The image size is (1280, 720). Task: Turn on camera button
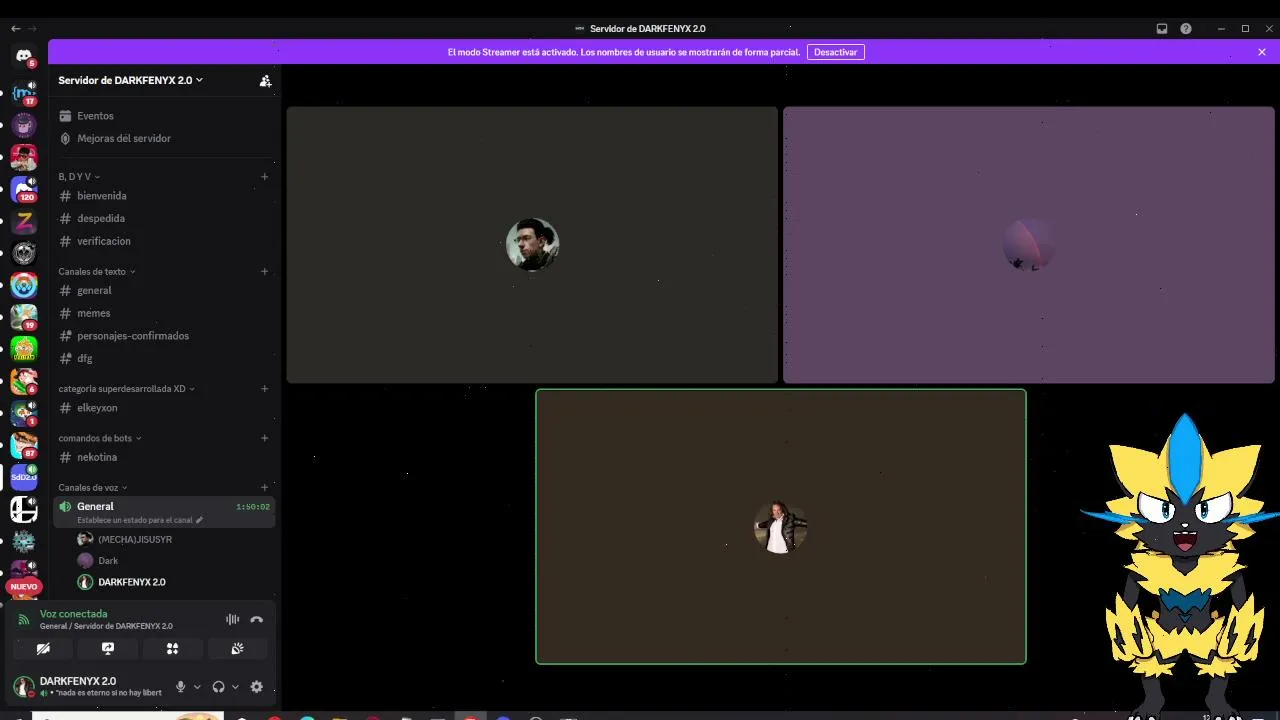(43, 649)
